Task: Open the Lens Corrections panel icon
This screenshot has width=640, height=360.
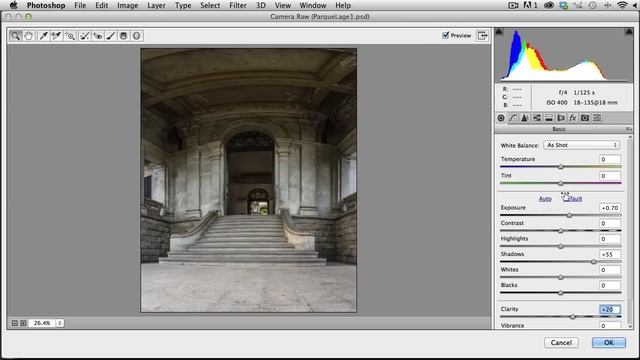Action: click(561, 118)
